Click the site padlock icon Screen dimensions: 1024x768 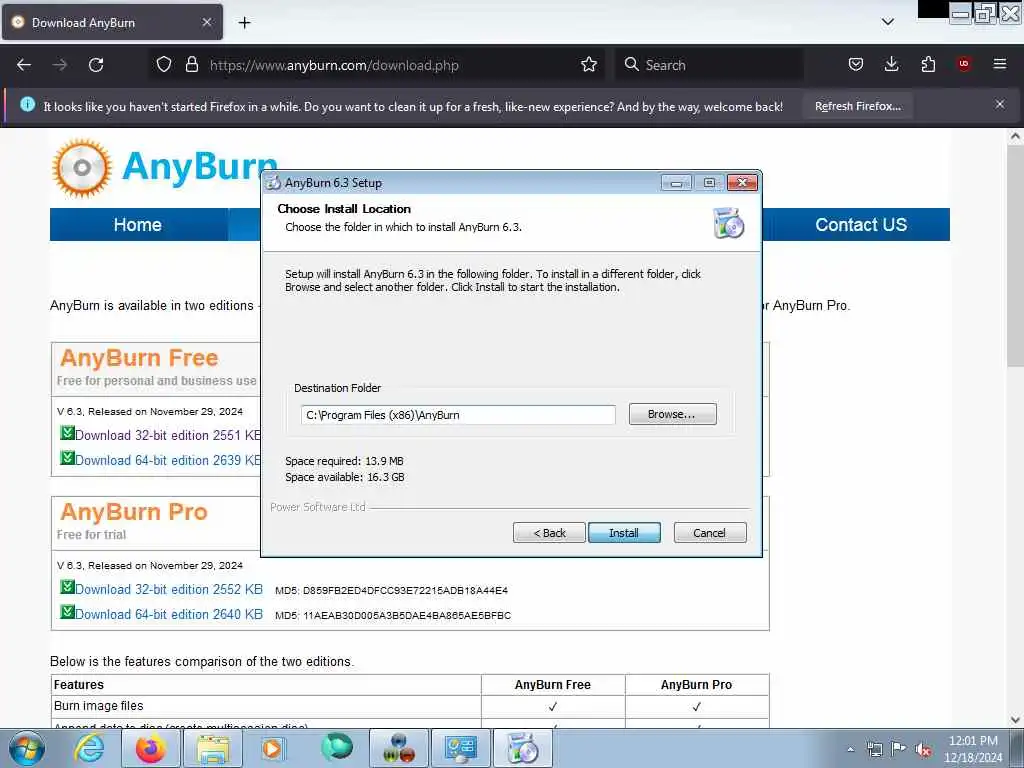191,65
